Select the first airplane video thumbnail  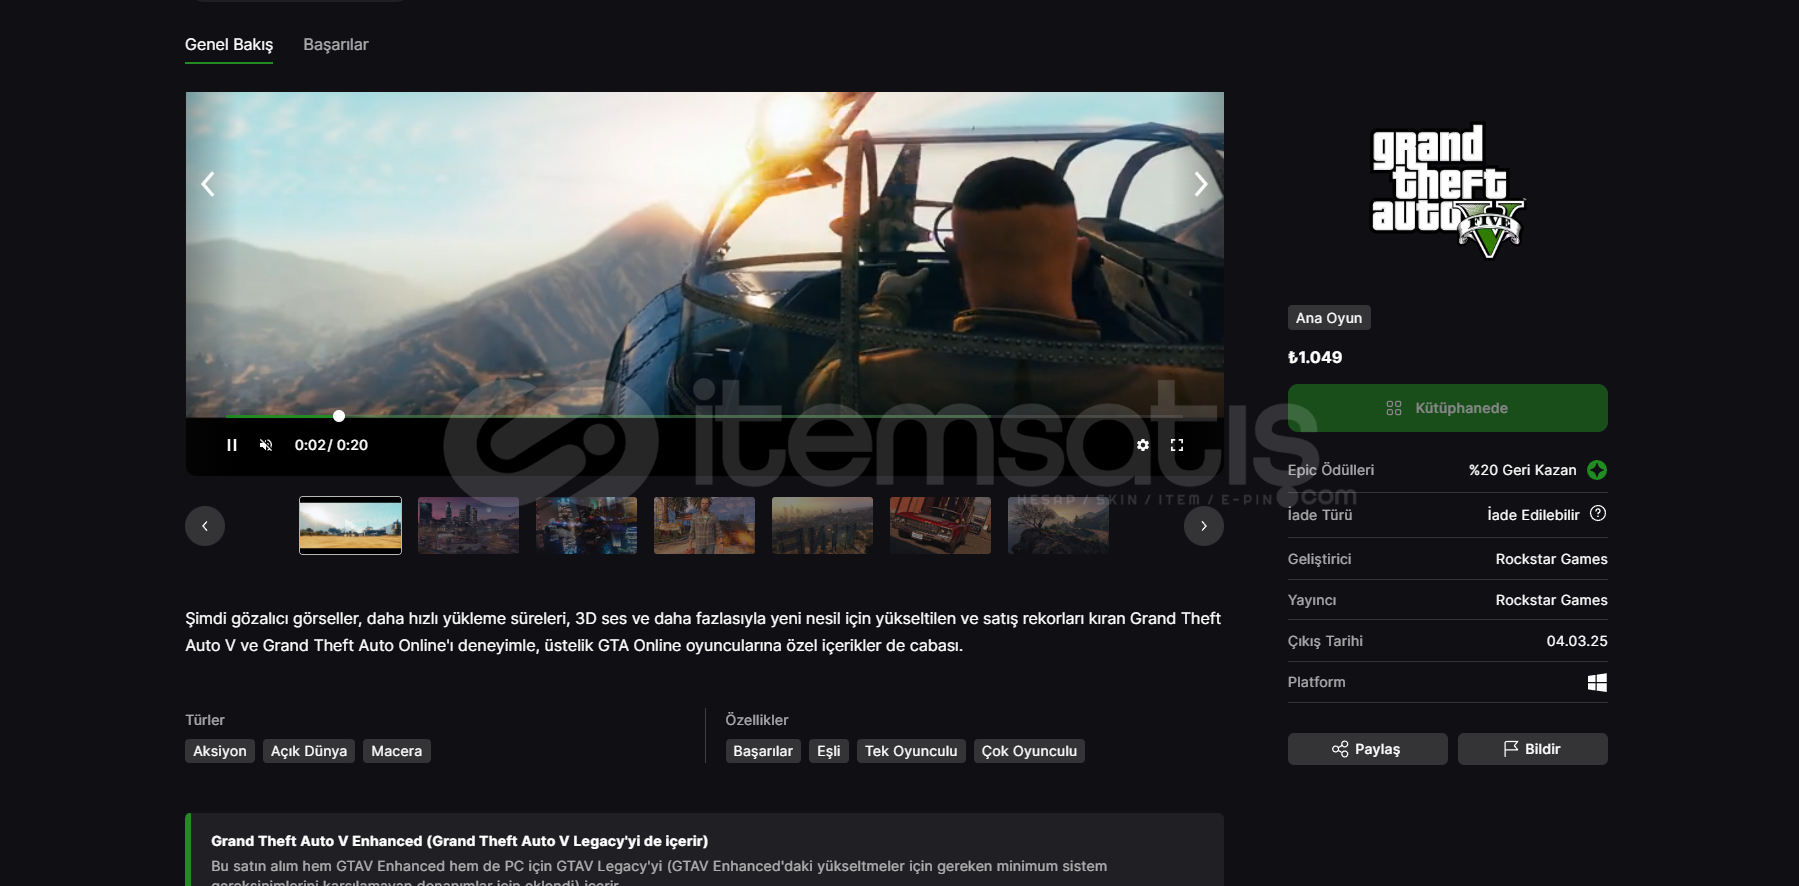[x=350, y=525]
